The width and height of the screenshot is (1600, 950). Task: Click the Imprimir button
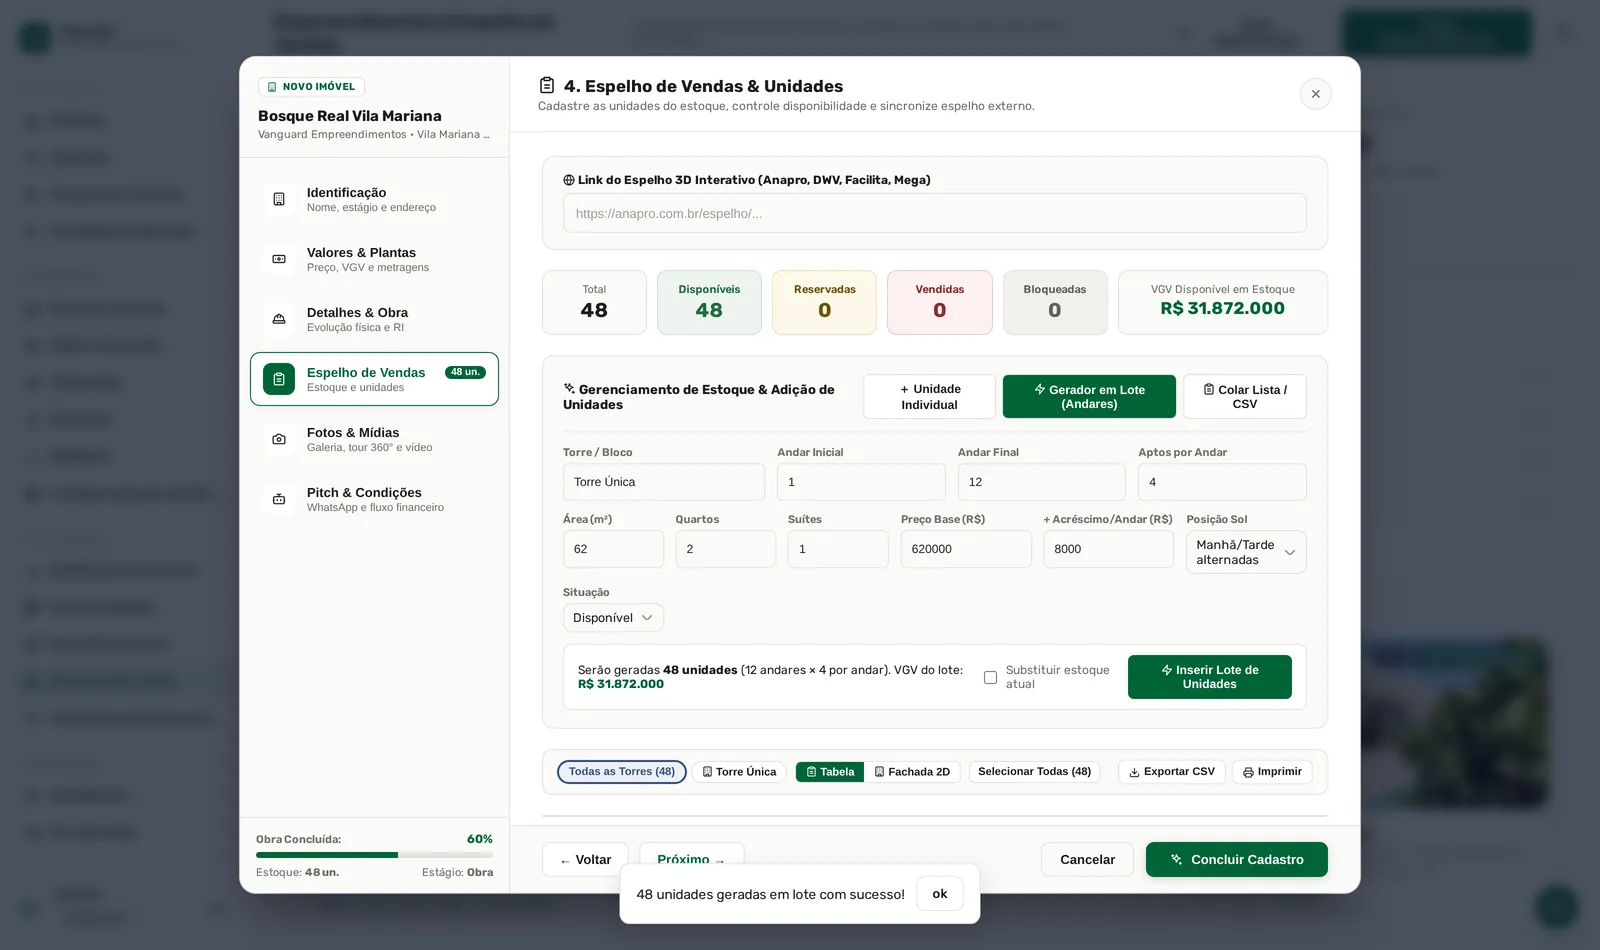1272,772
